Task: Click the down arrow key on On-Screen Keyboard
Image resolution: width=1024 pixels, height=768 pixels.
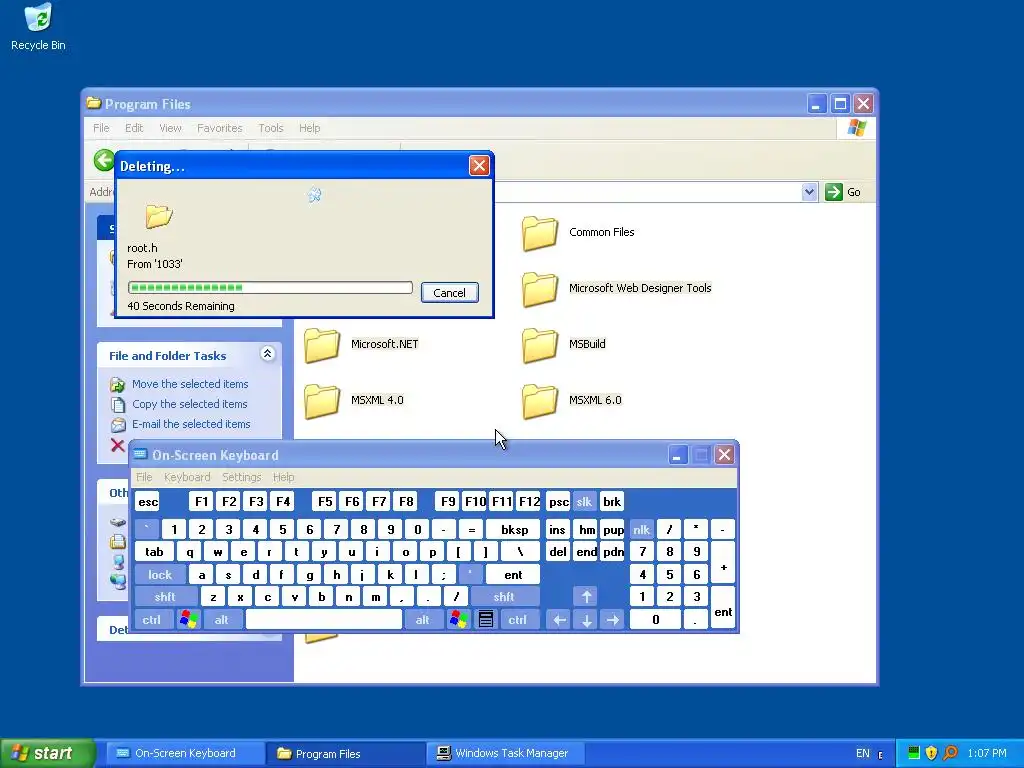Action: click(x=586, y=620)
